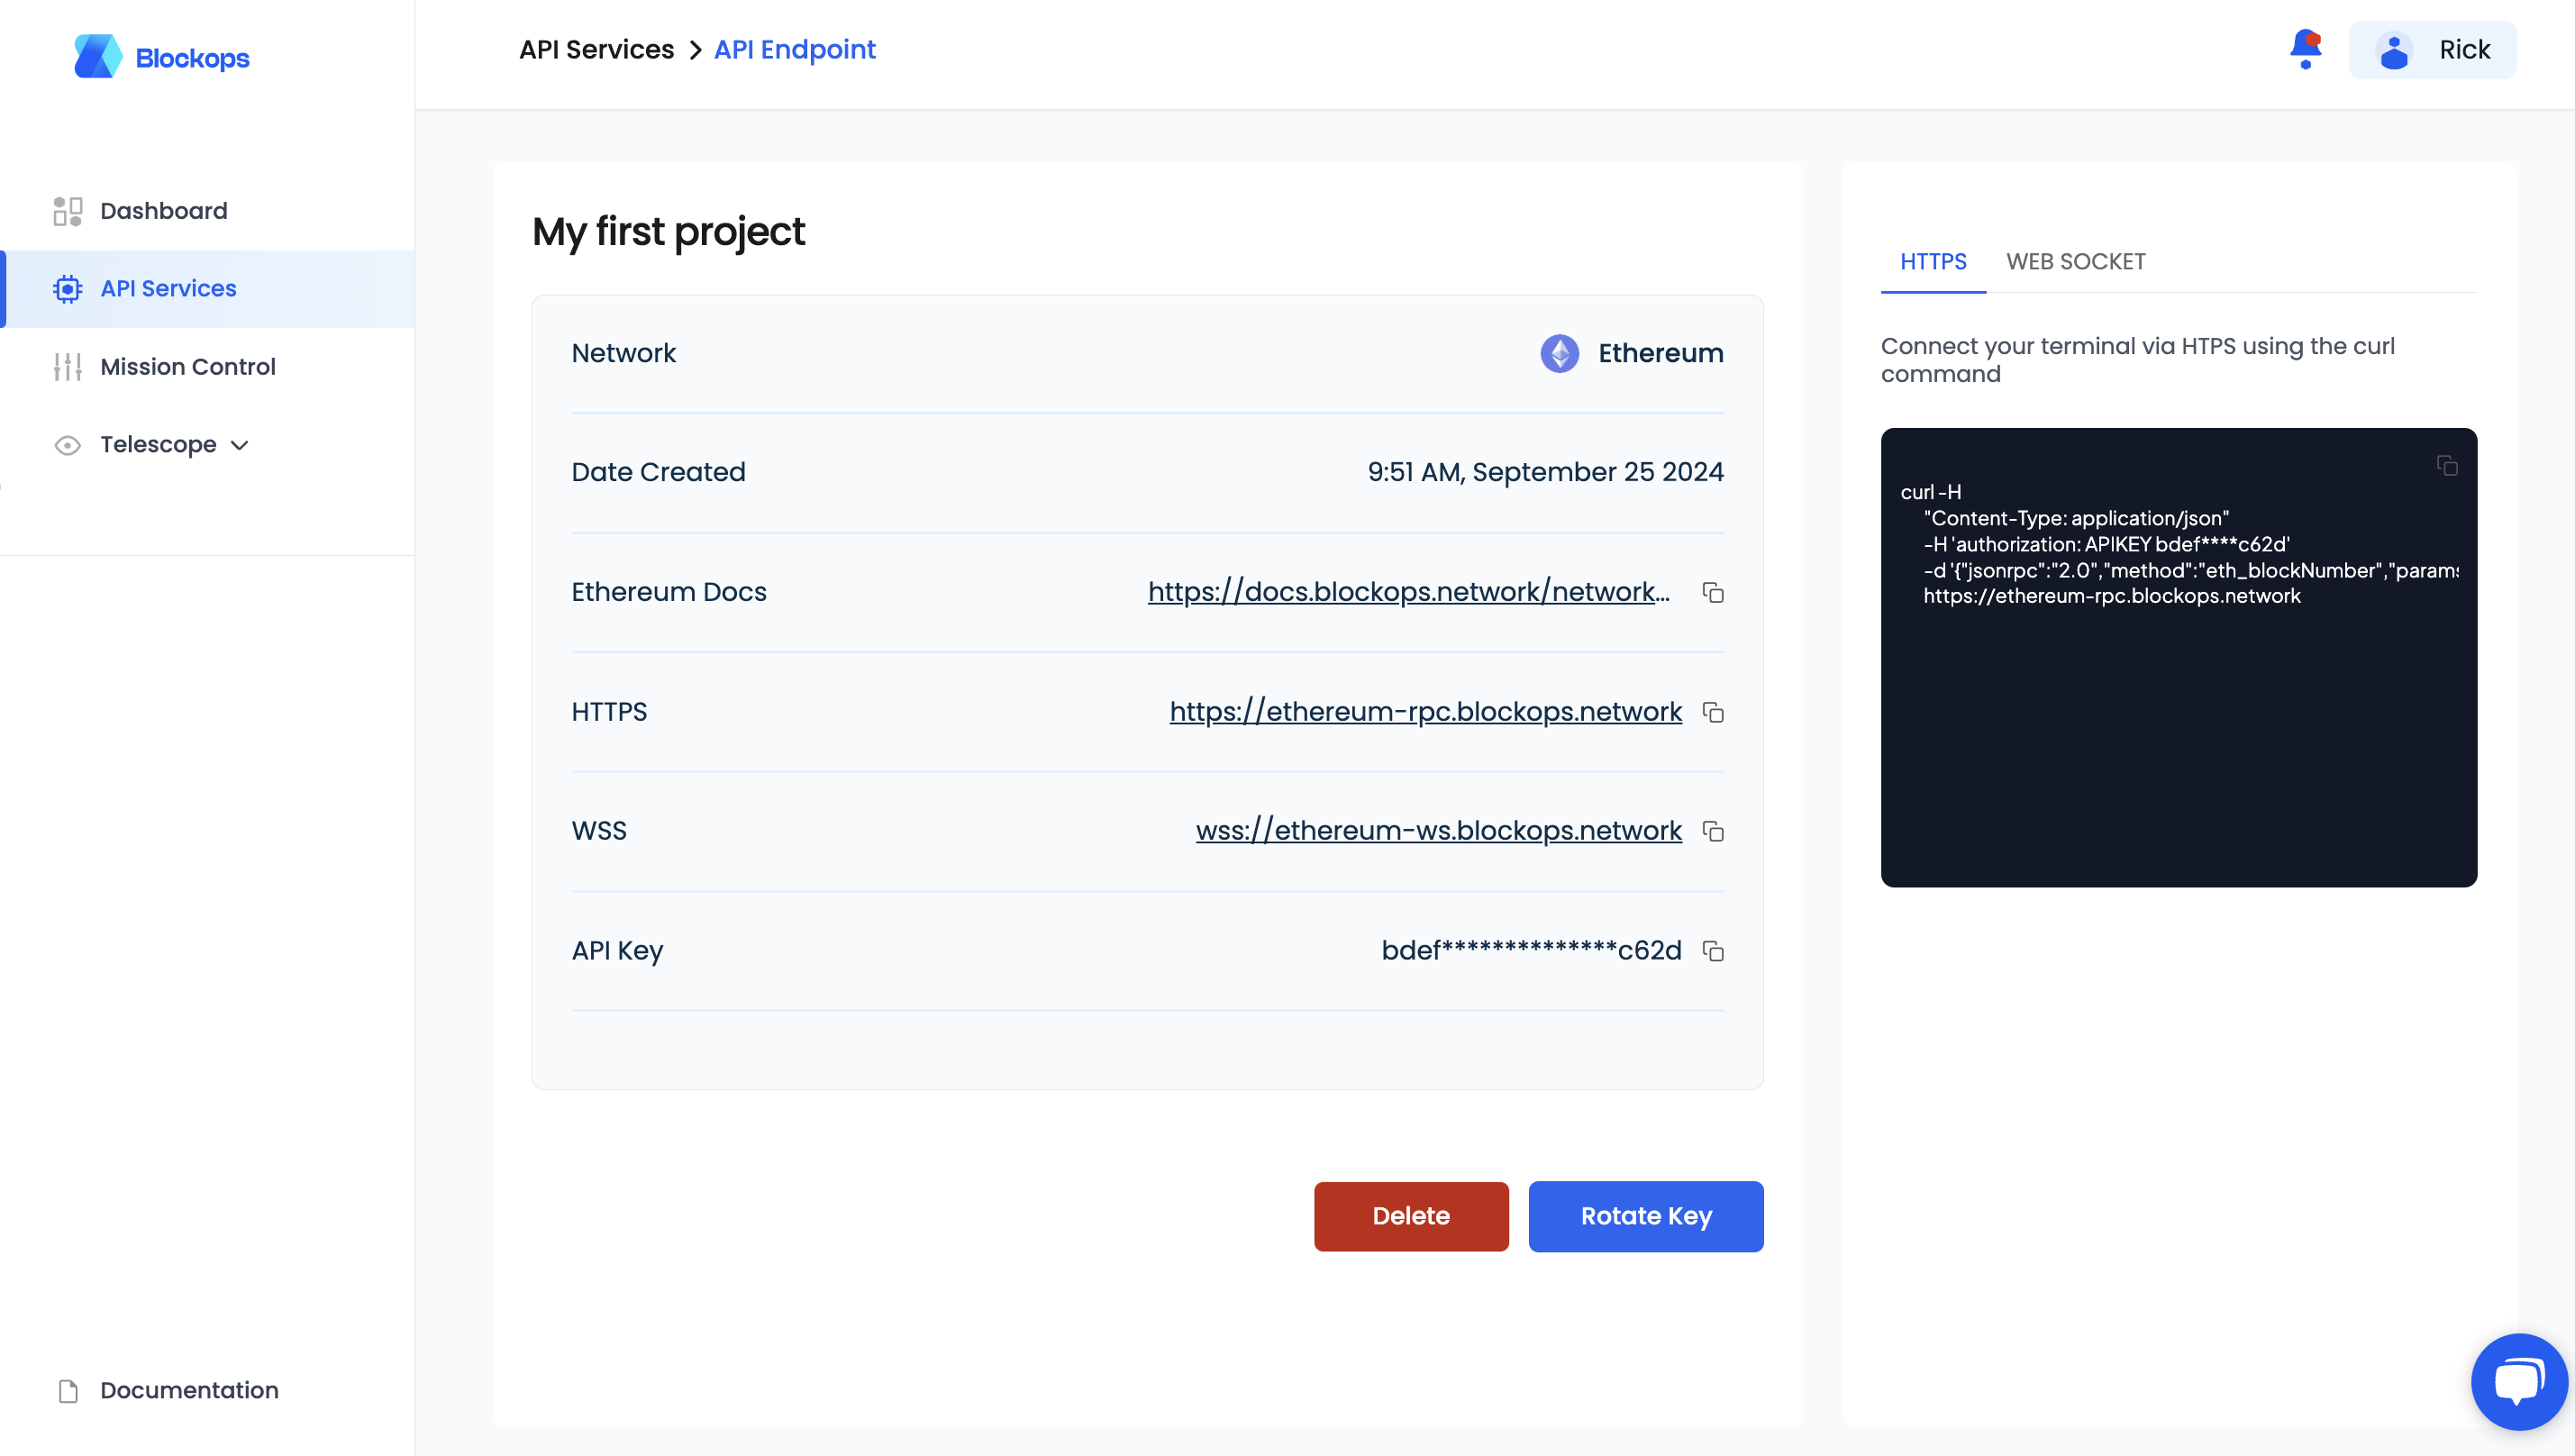Copy the WSS endpoint URL

(x=1713, y=832)
